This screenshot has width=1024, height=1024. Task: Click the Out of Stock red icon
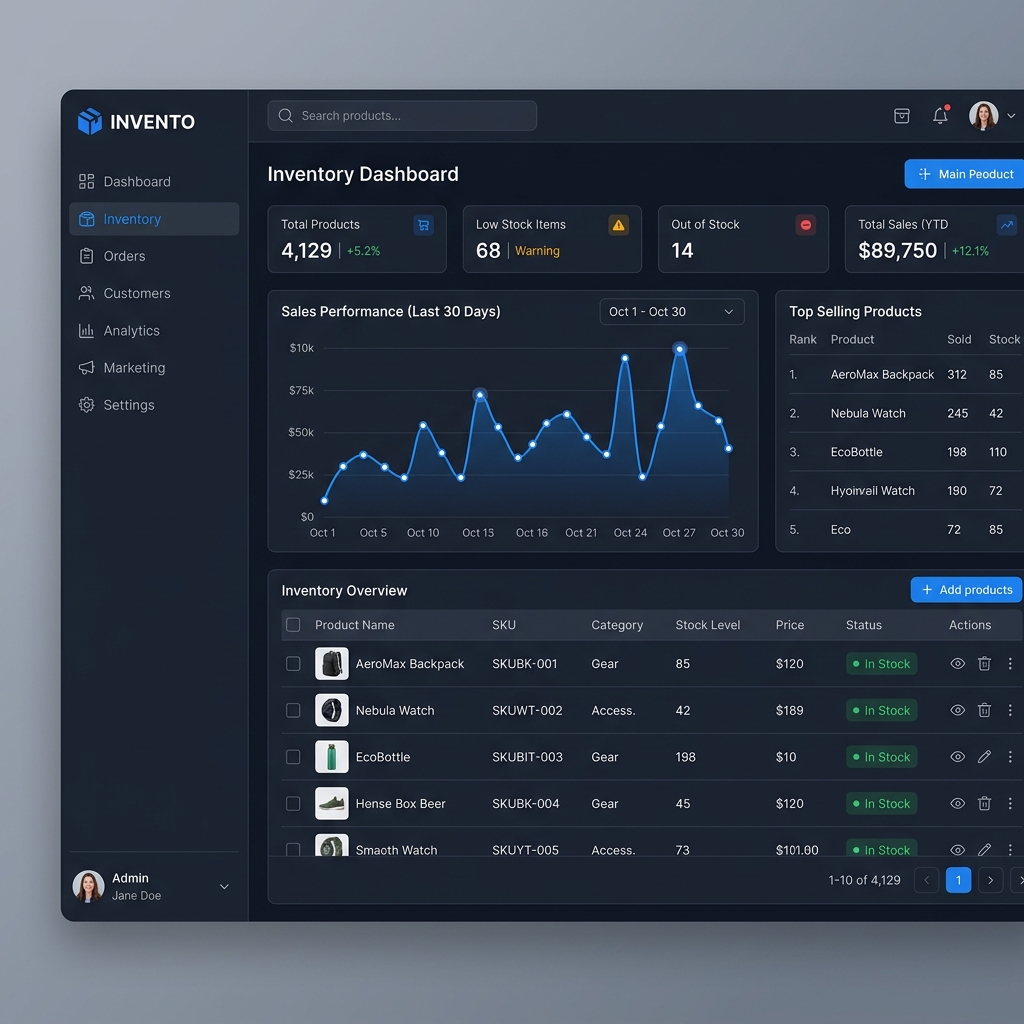click(805, 225)
